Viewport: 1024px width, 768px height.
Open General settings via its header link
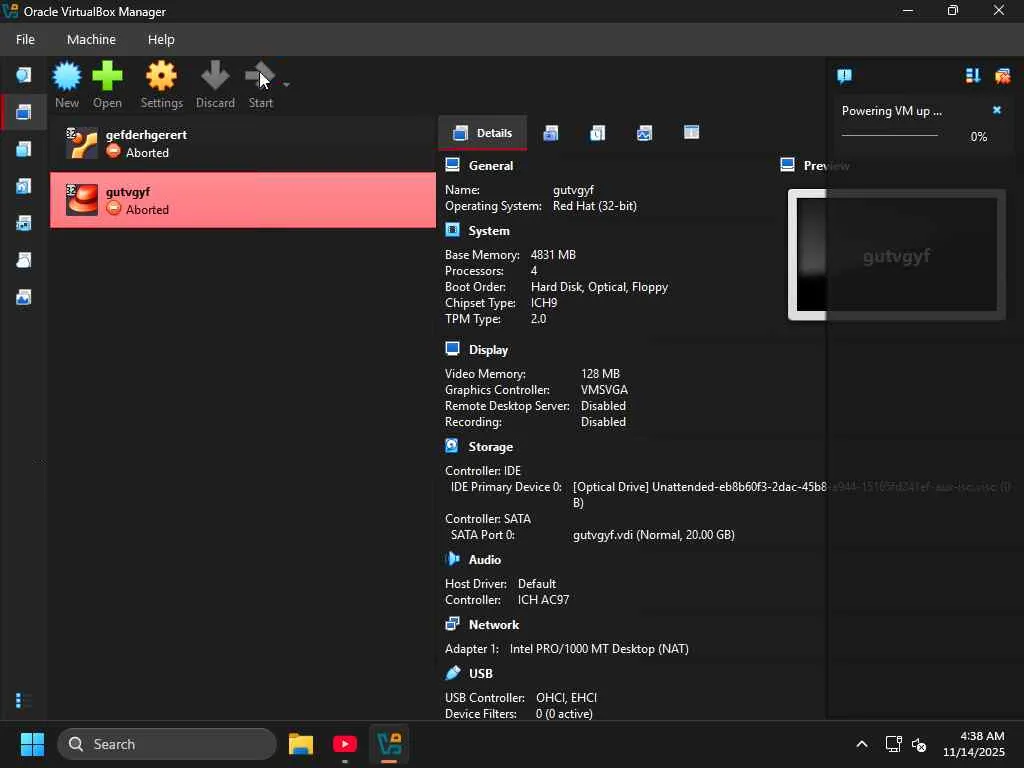point(490,166)
